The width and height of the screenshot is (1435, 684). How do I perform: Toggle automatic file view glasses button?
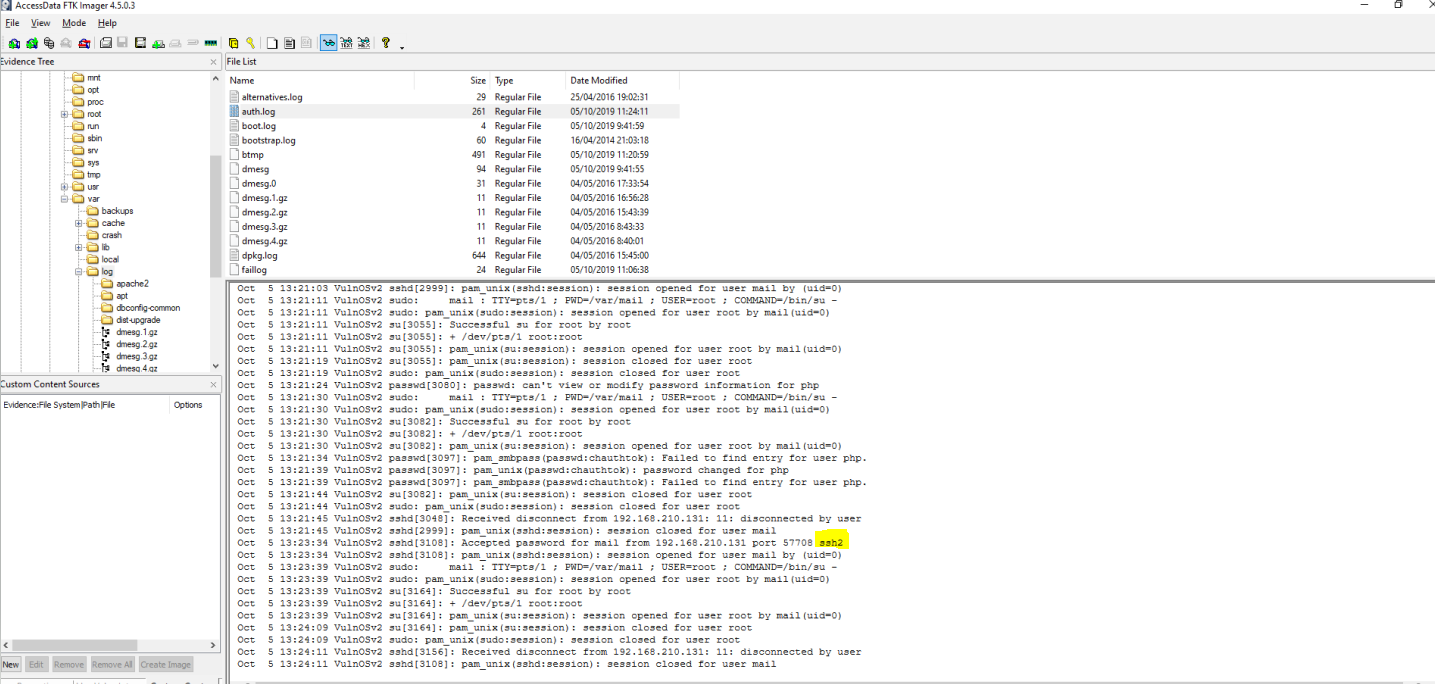(x=328, y=43)
